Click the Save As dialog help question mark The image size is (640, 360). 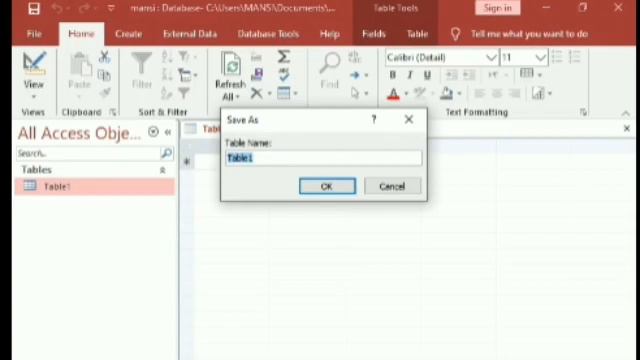point(374,119)
